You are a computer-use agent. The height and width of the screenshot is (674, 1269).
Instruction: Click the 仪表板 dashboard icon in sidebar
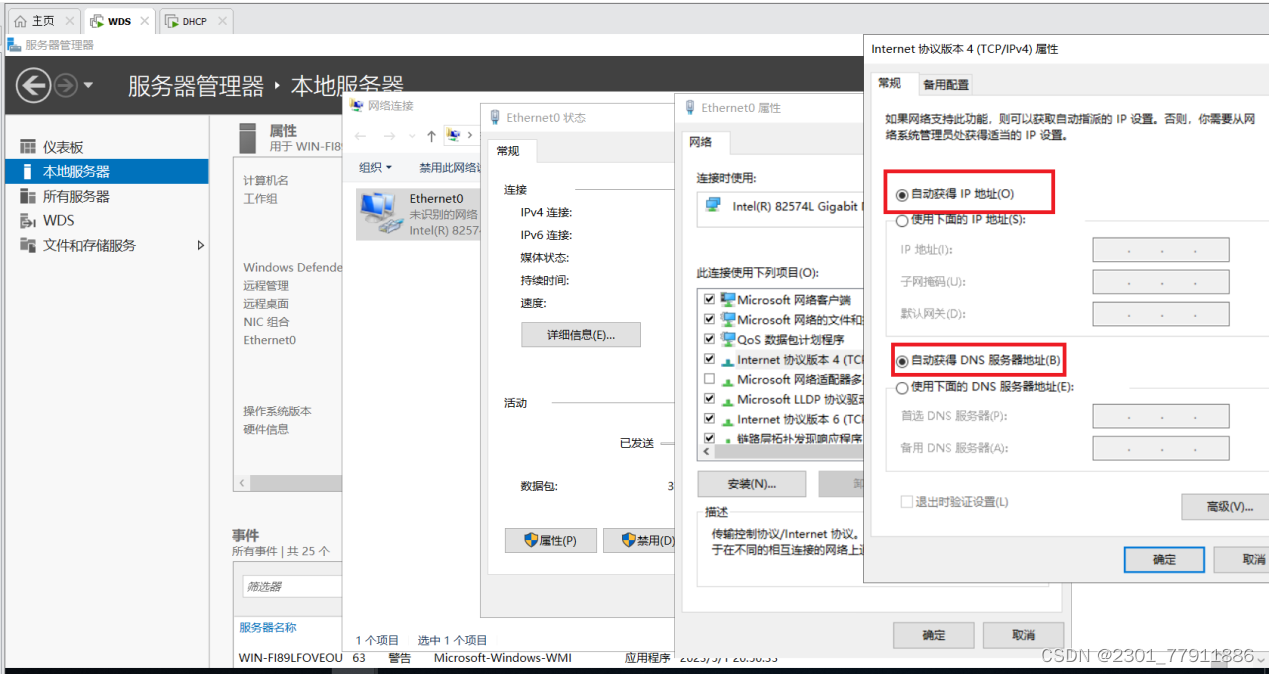coord(28,147)
